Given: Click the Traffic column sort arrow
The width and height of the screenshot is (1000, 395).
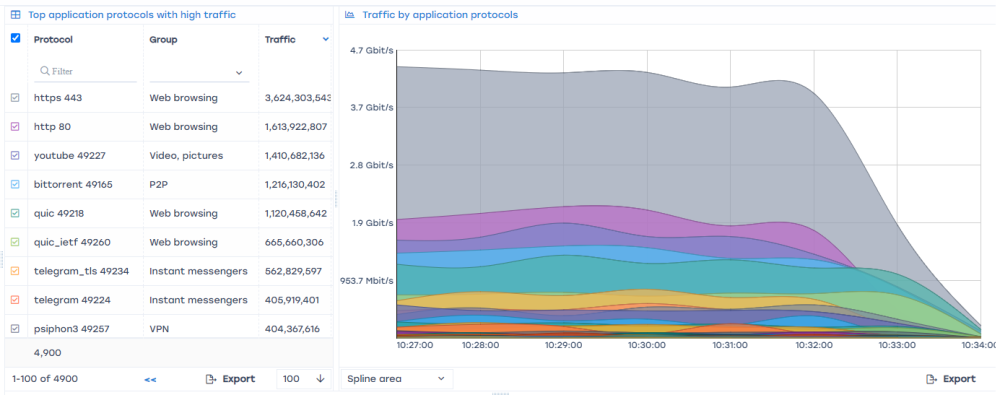Looking at the screenshot, I should [326, 40].
